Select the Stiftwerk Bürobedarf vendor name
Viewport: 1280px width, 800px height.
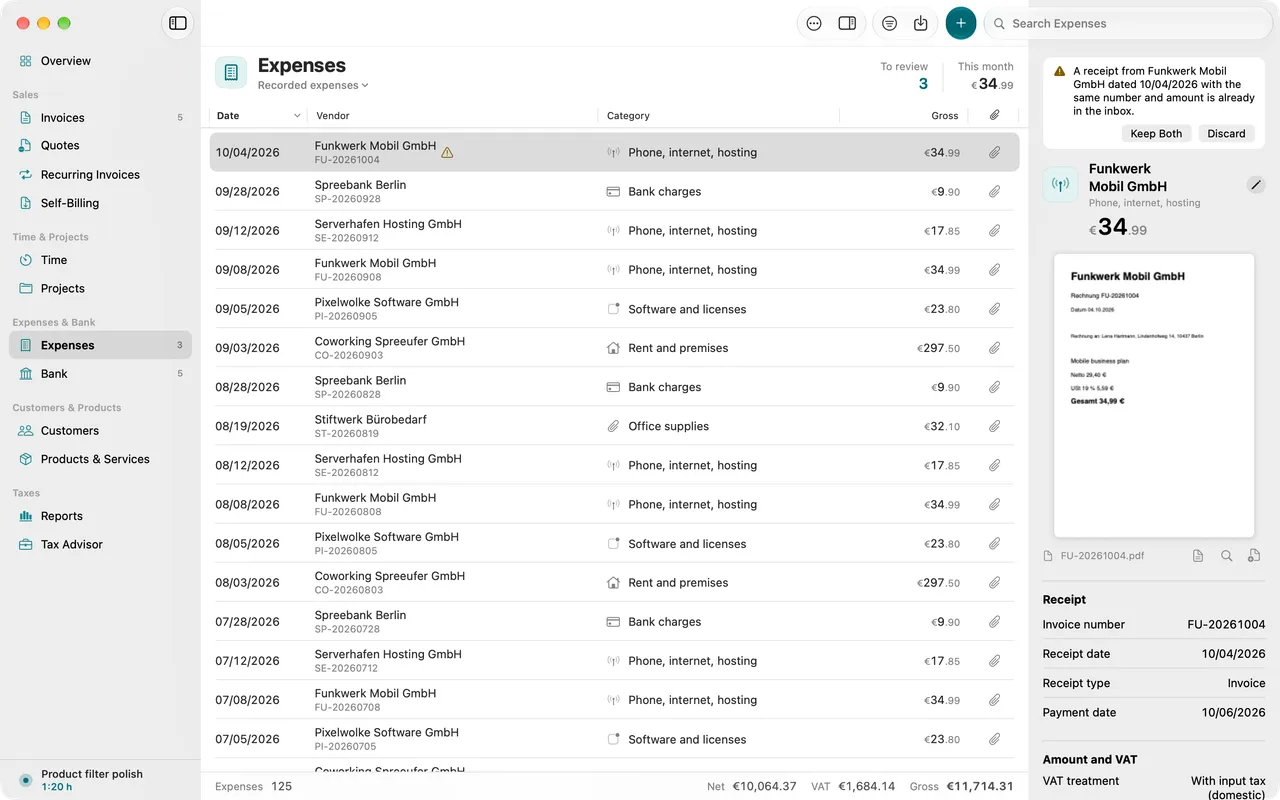[x=370, y=420]
